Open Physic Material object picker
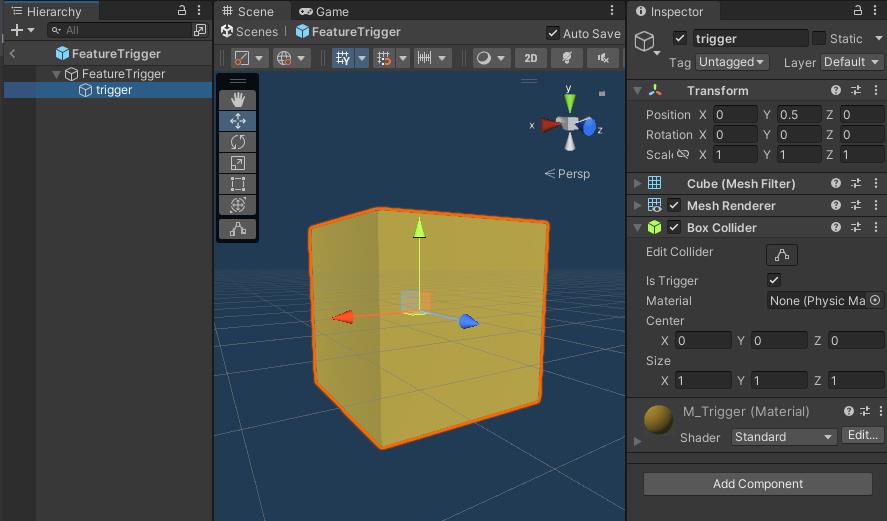 pyautogui.click(x=875, y=300)
